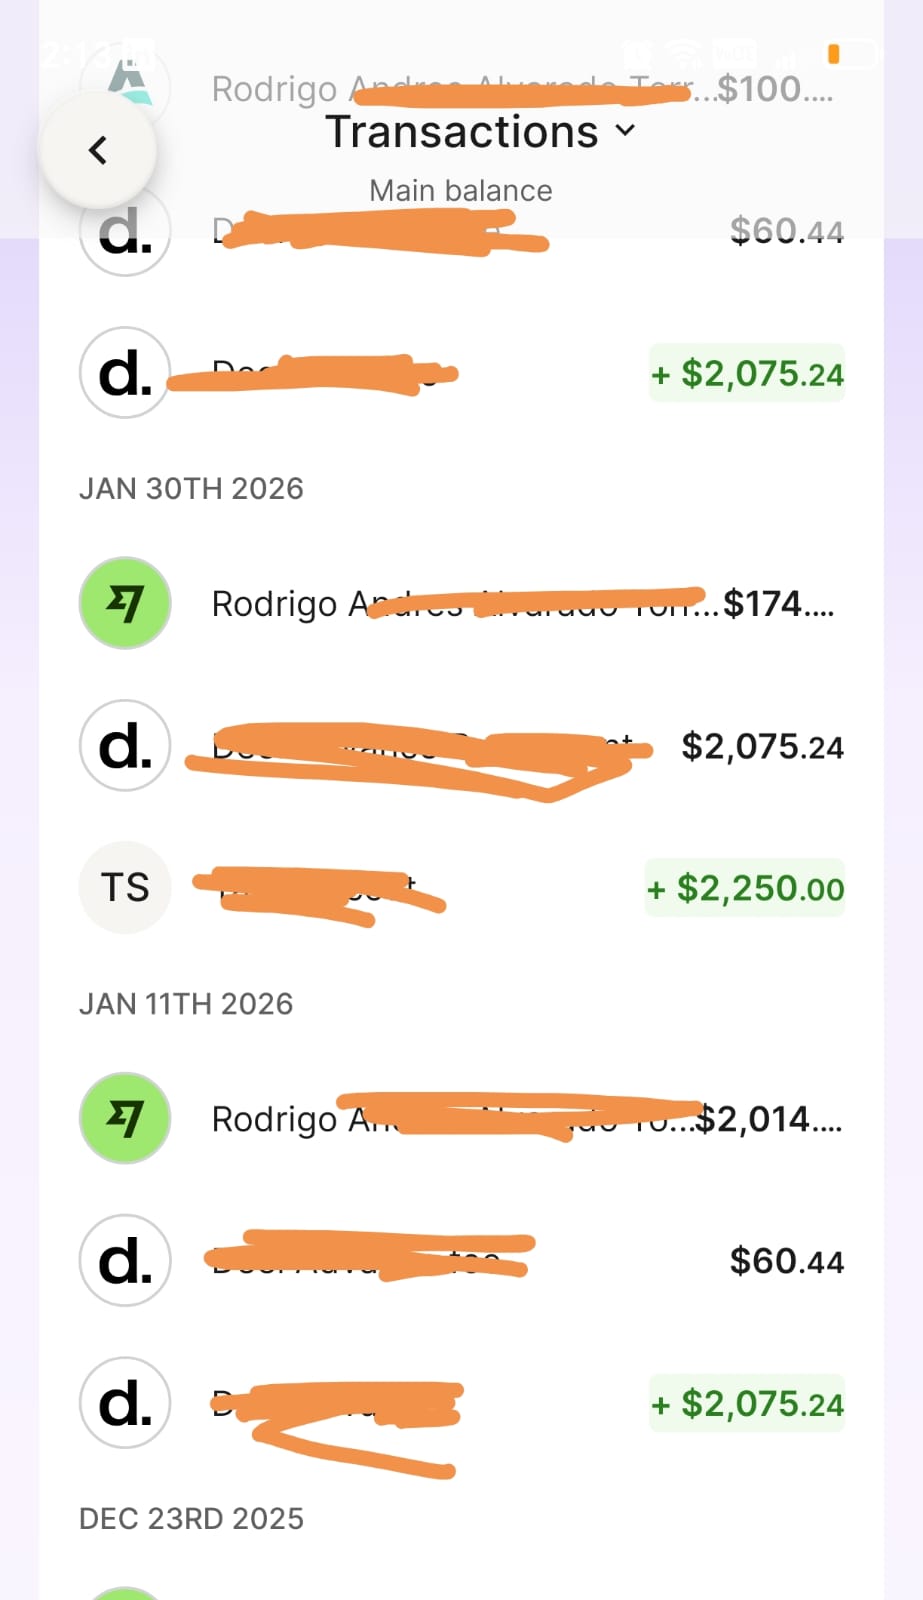Open the TS initials avatar

click(x=125, y=887)
